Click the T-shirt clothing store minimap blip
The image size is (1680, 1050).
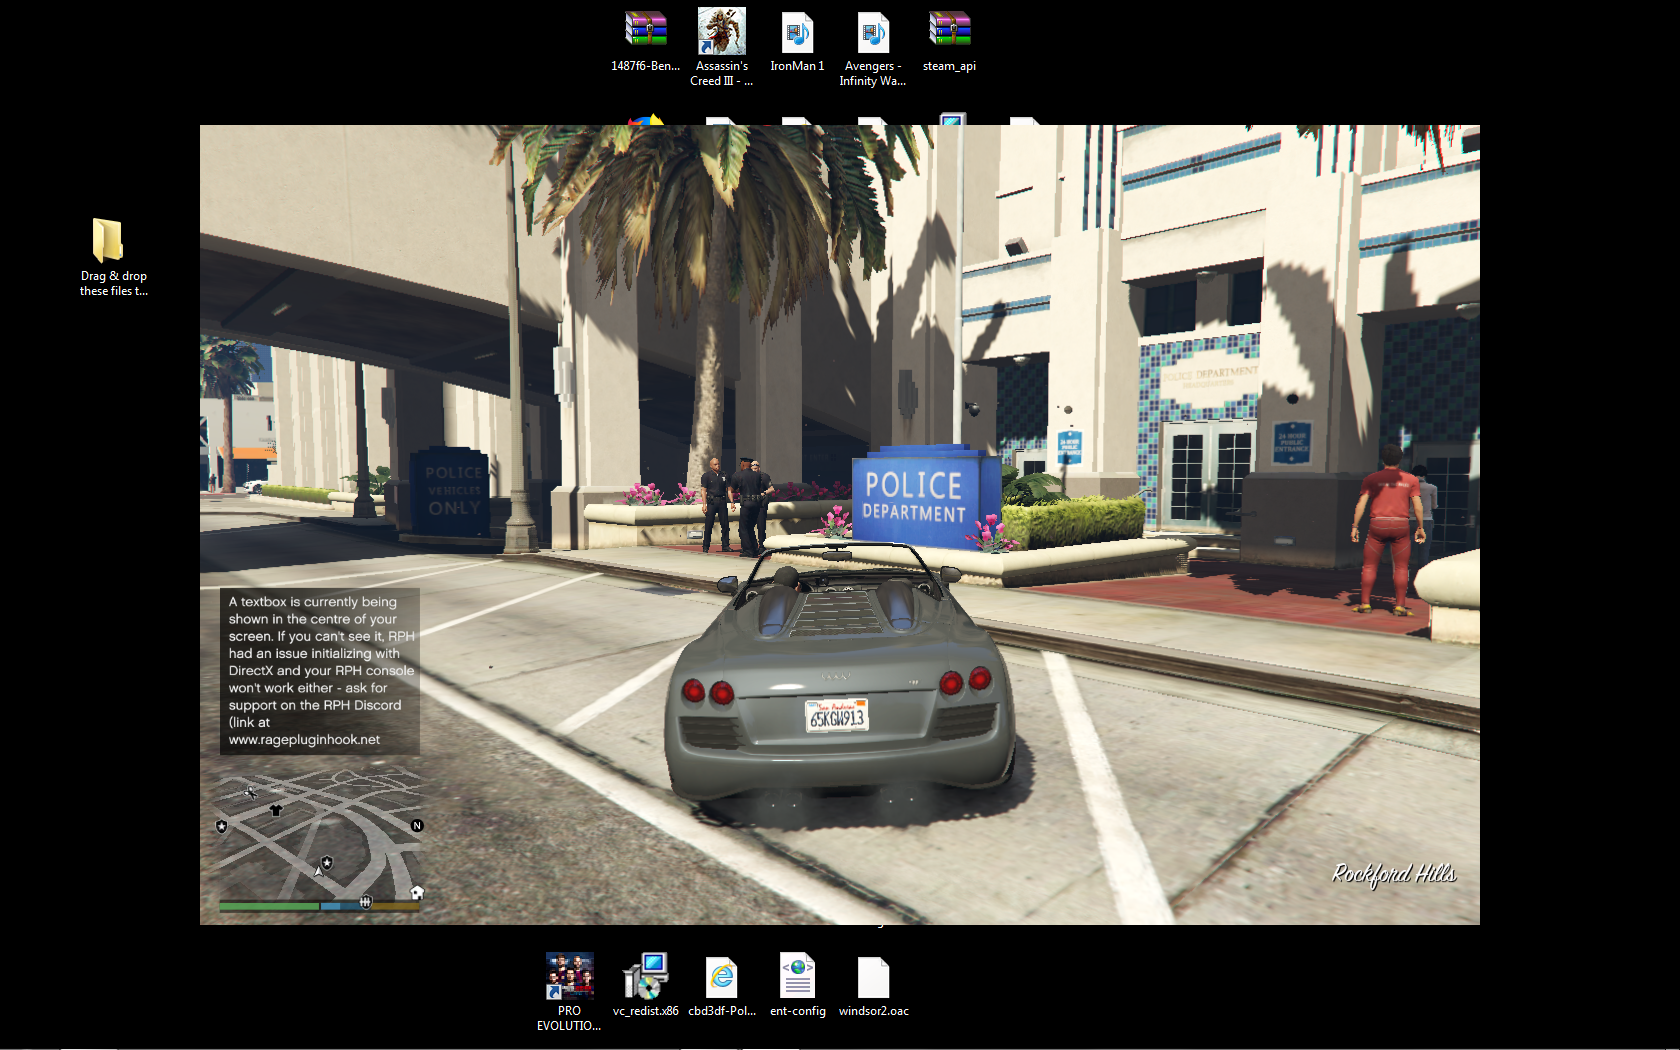pyautogui.click(x=276, y=810)
